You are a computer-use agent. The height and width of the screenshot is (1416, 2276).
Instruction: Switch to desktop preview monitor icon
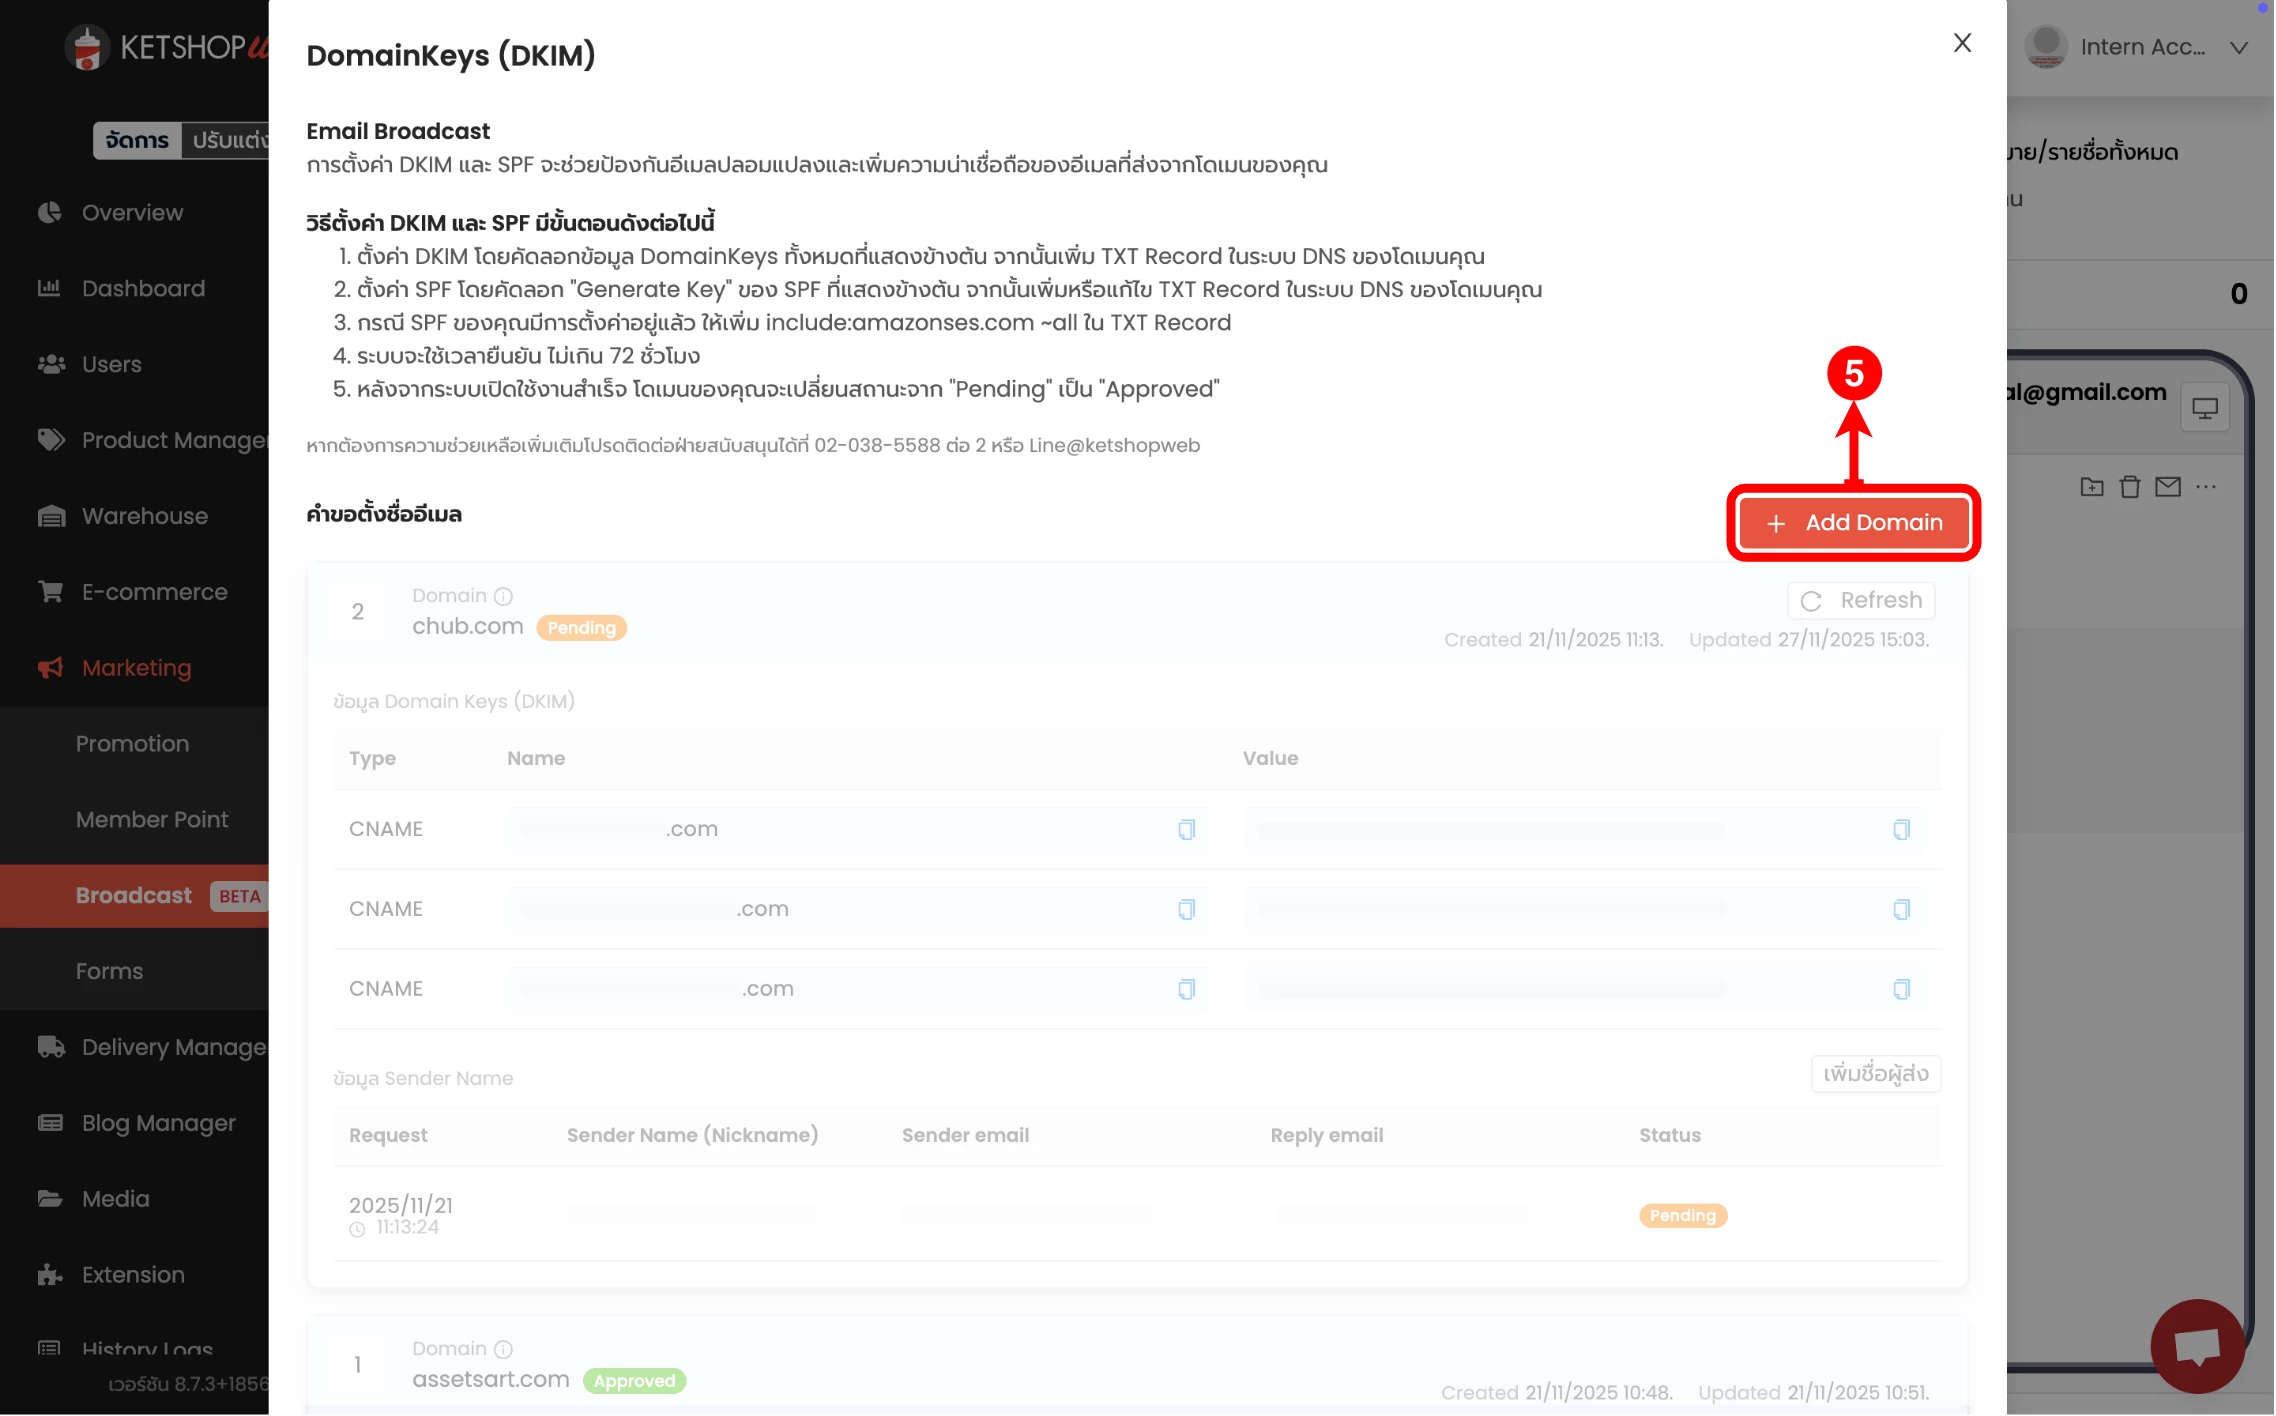pyautogui.click(x=2205, y=408)
